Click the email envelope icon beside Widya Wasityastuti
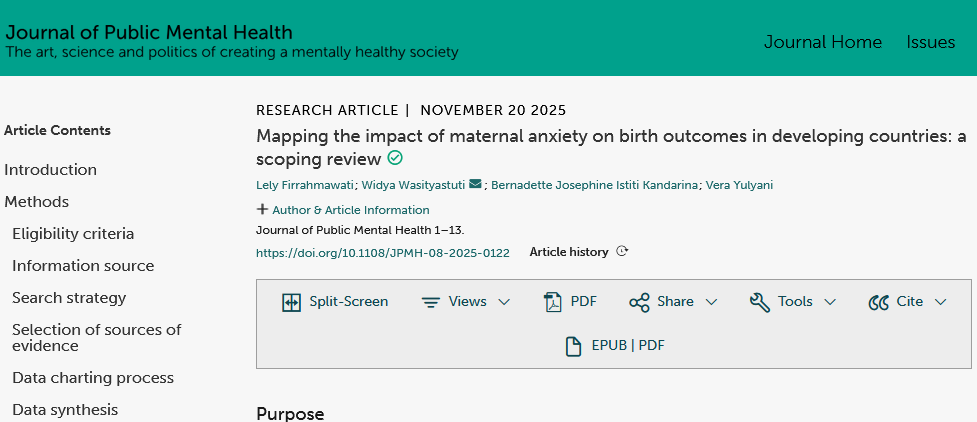The width and height of the screenshot is (977, 422). point(475,184)
